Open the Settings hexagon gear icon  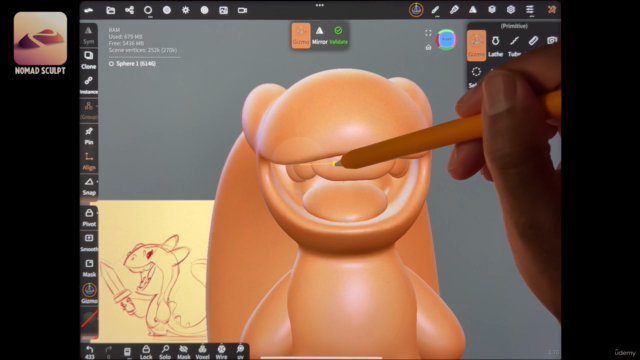511,10
